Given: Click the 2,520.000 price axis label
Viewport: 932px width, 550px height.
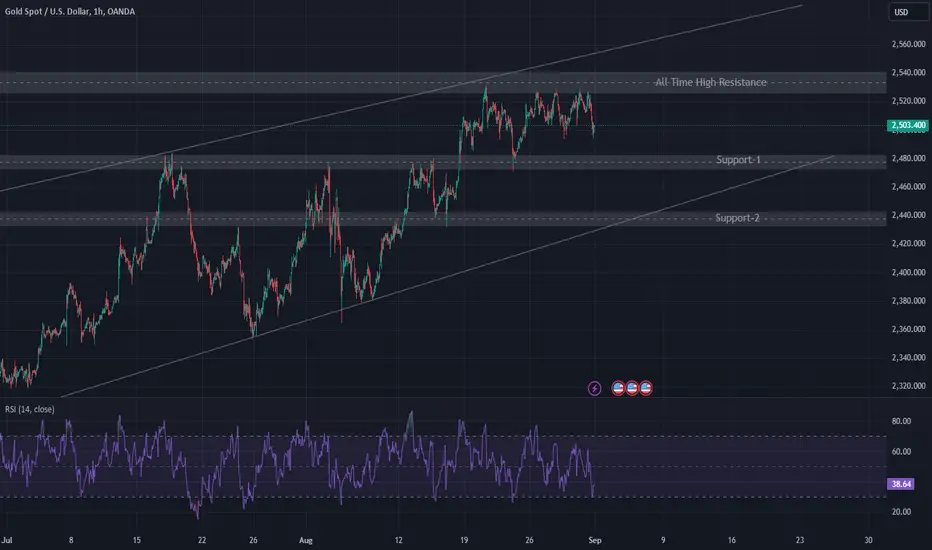Looking at the screenshot, I should [908, 101].
